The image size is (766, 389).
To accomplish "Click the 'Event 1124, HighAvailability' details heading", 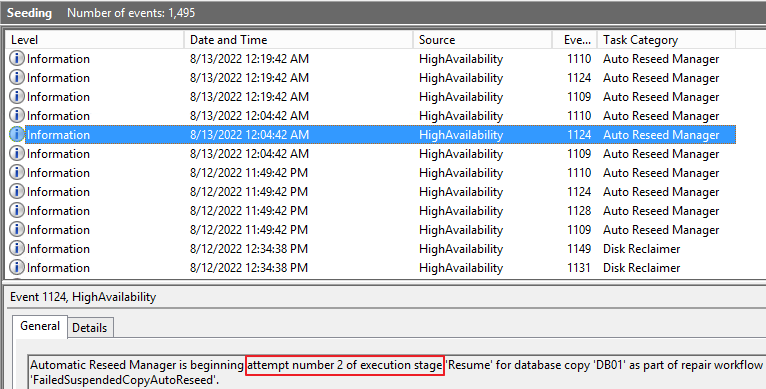I will (83, 297).
